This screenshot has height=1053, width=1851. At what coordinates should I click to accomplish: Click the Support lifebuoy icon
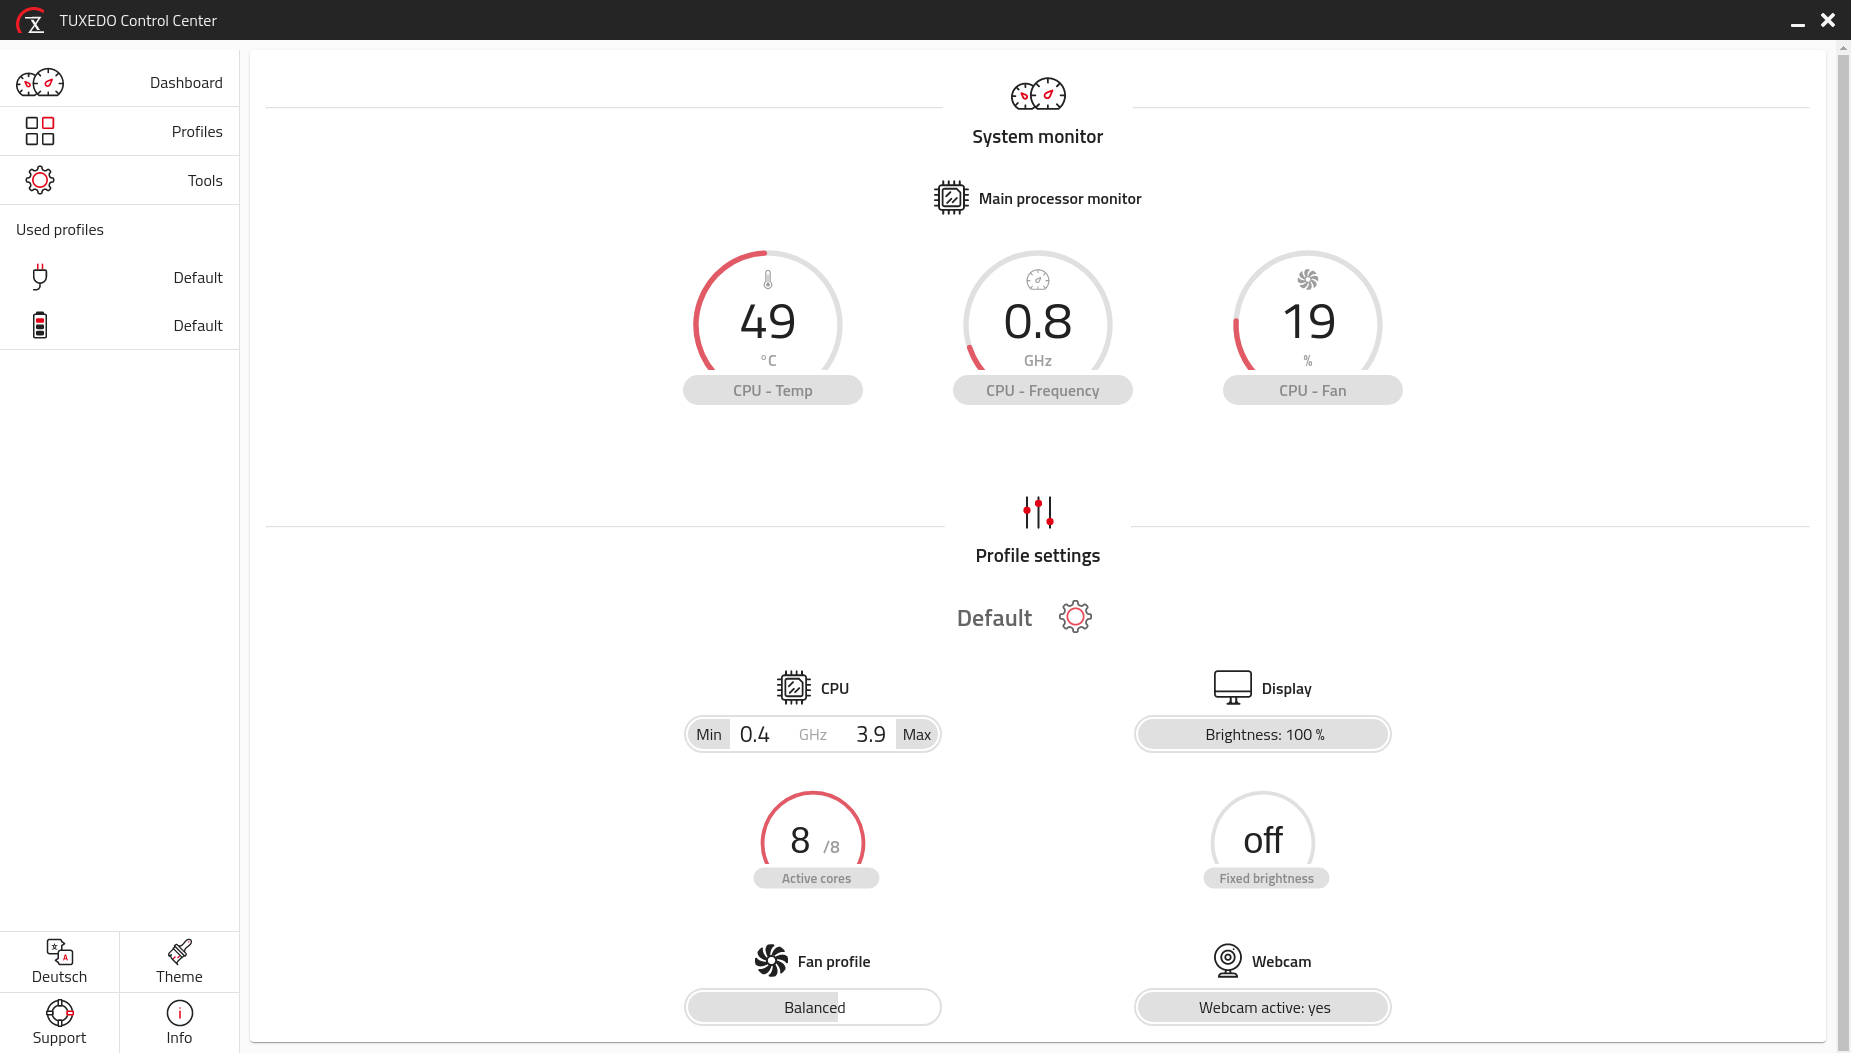[60, 1013]
